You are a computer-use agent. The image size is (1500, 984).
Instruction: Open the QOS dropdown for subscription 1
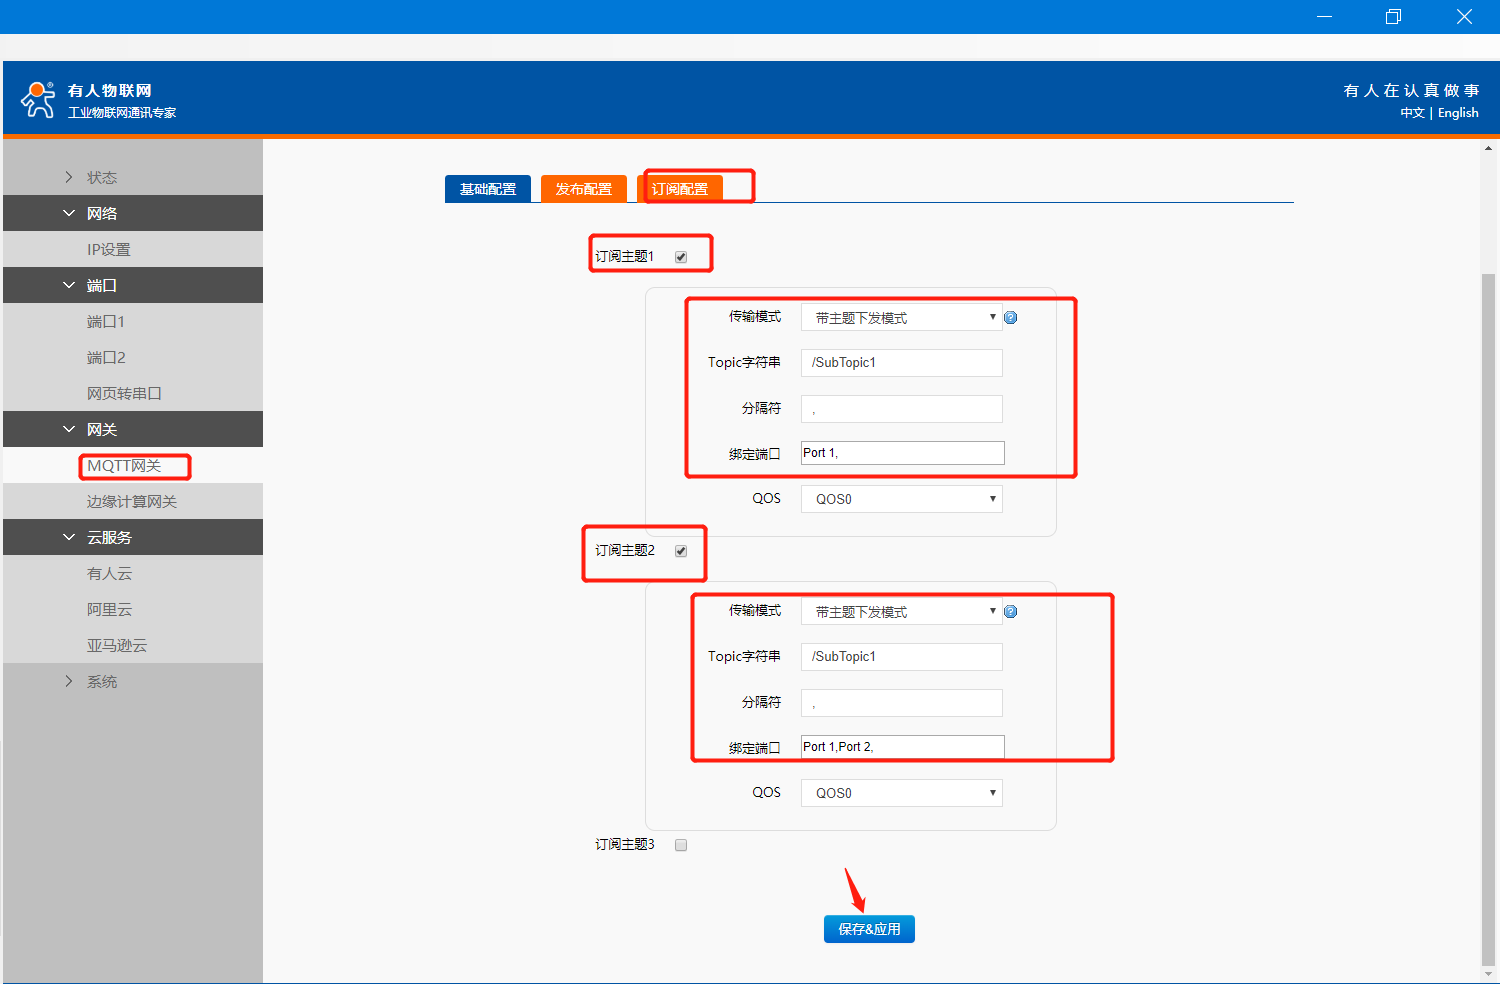pos(901,499)
